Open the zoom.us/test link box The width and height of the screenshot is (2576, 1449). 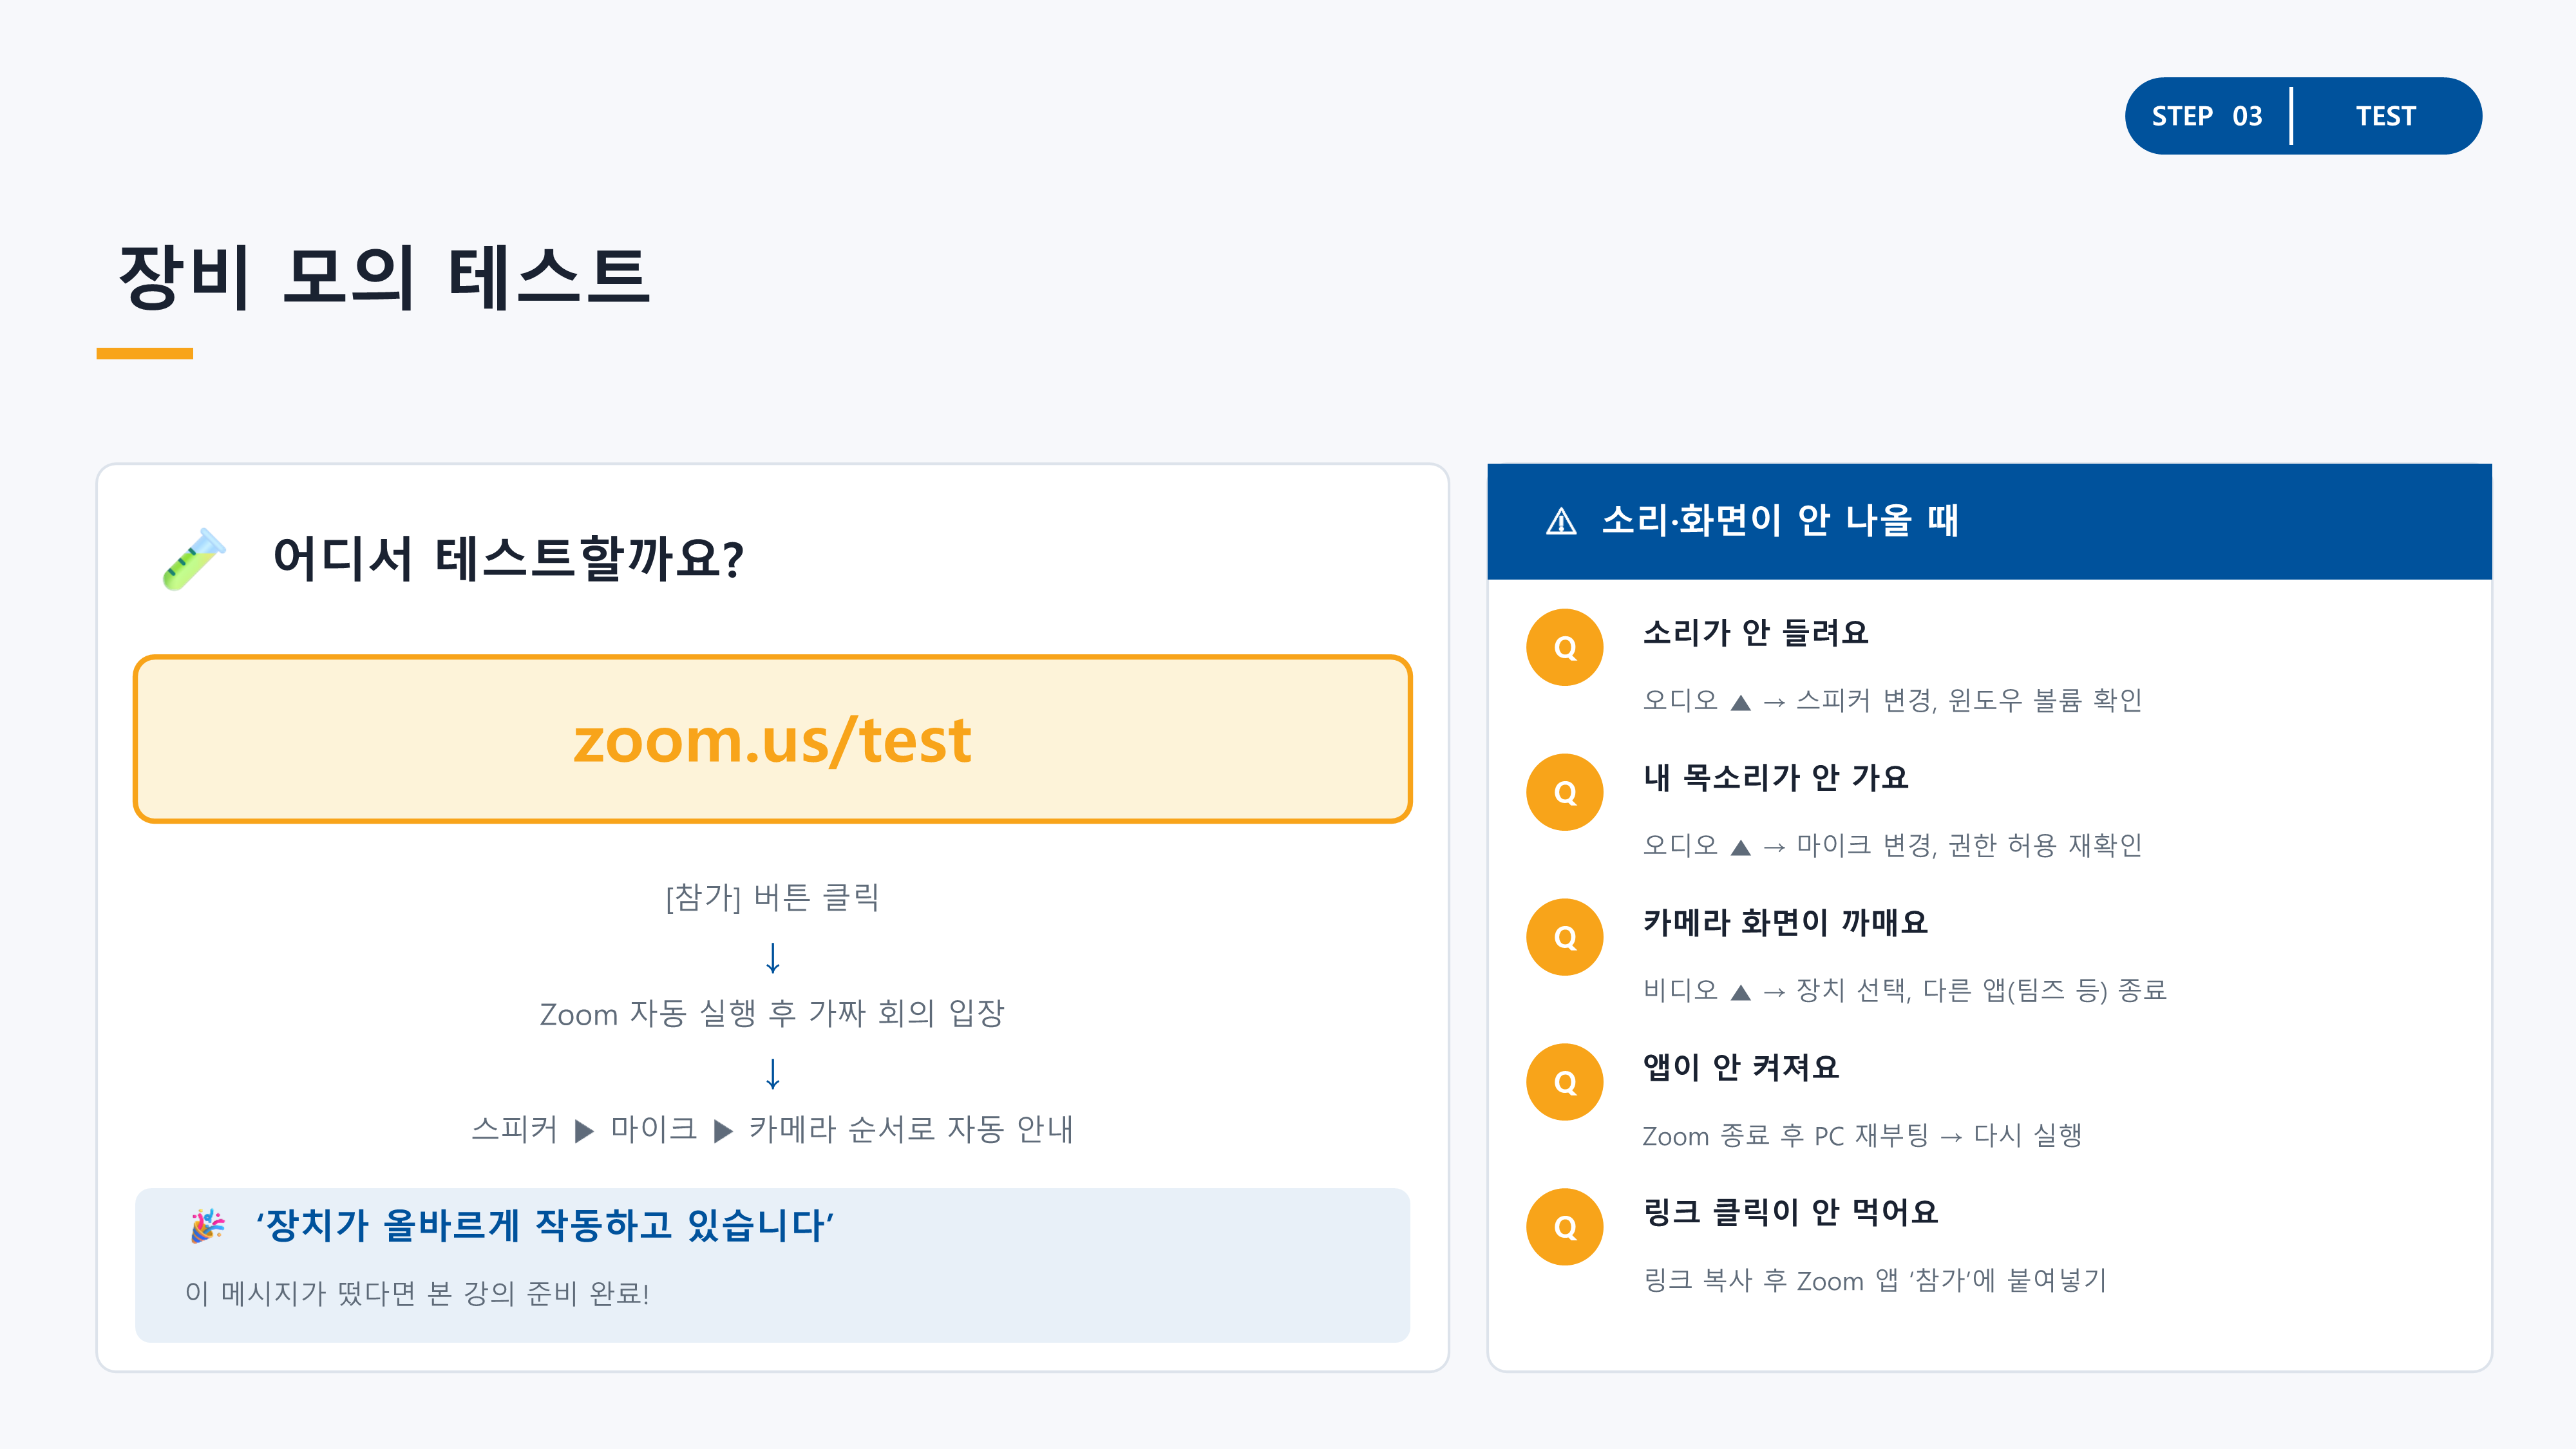772,740
